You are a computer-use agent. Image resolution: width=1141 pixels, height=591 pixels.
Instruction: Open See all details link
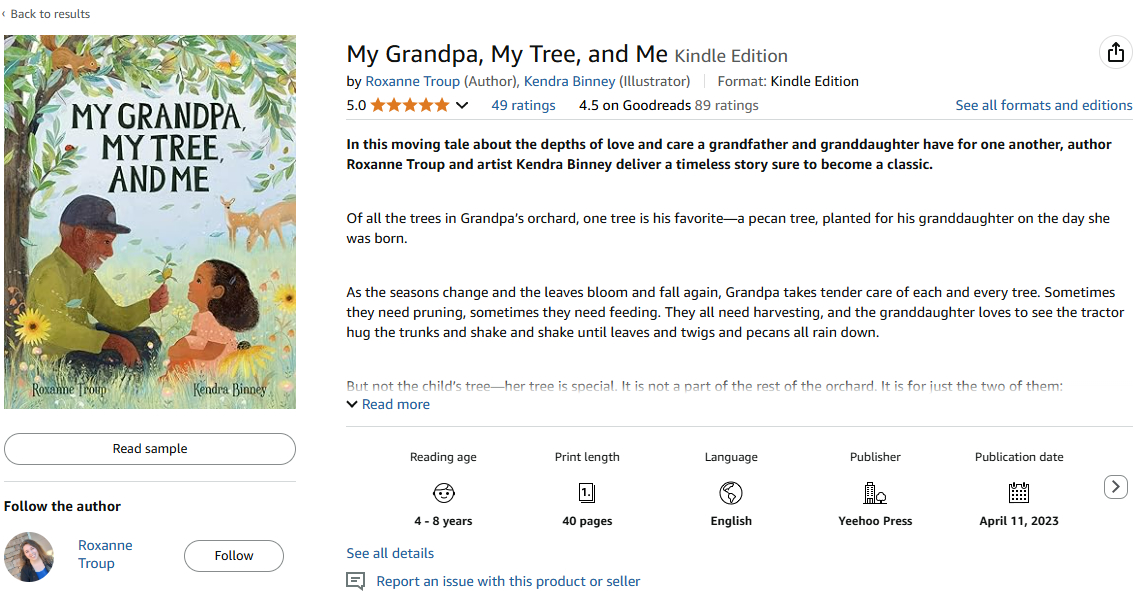coord(390,553)
